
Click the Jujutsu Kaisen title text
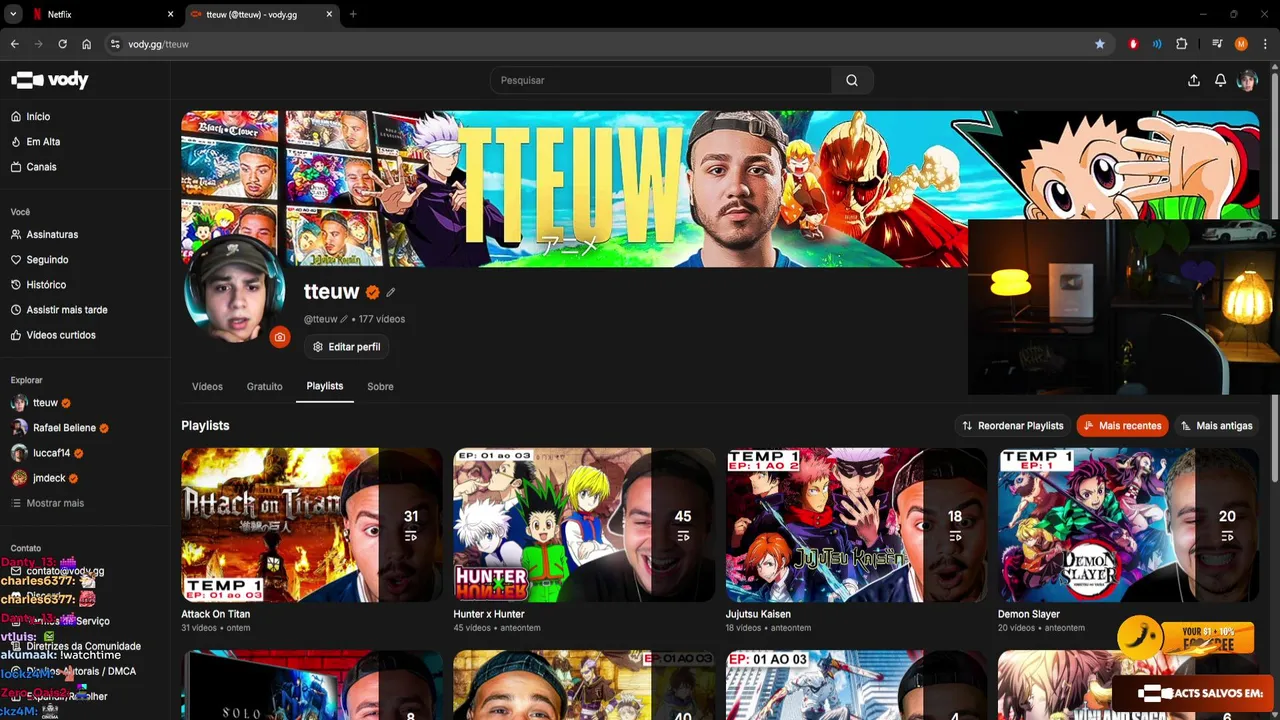point(758,614)
